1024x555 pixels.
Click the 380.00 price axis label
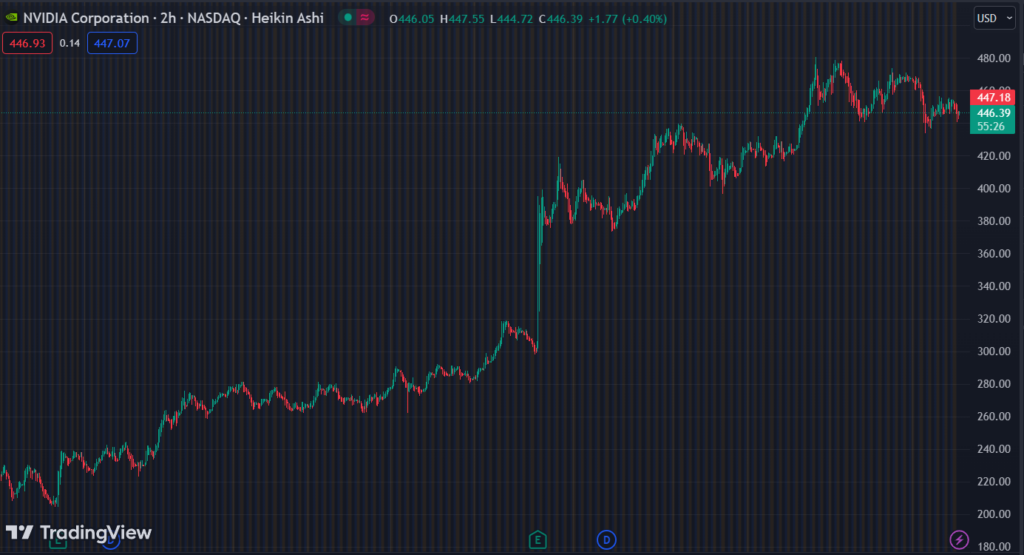[994, 221]
